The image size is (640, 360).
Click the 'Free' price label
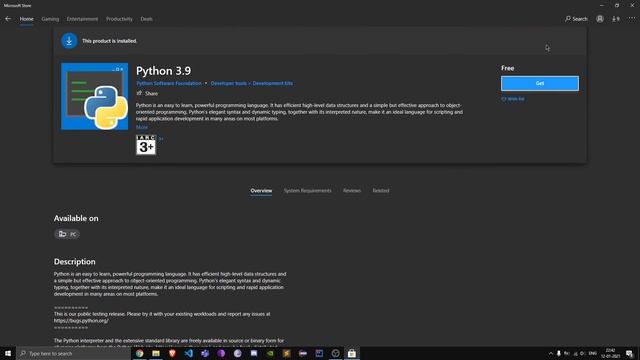[x=507, y=68]
